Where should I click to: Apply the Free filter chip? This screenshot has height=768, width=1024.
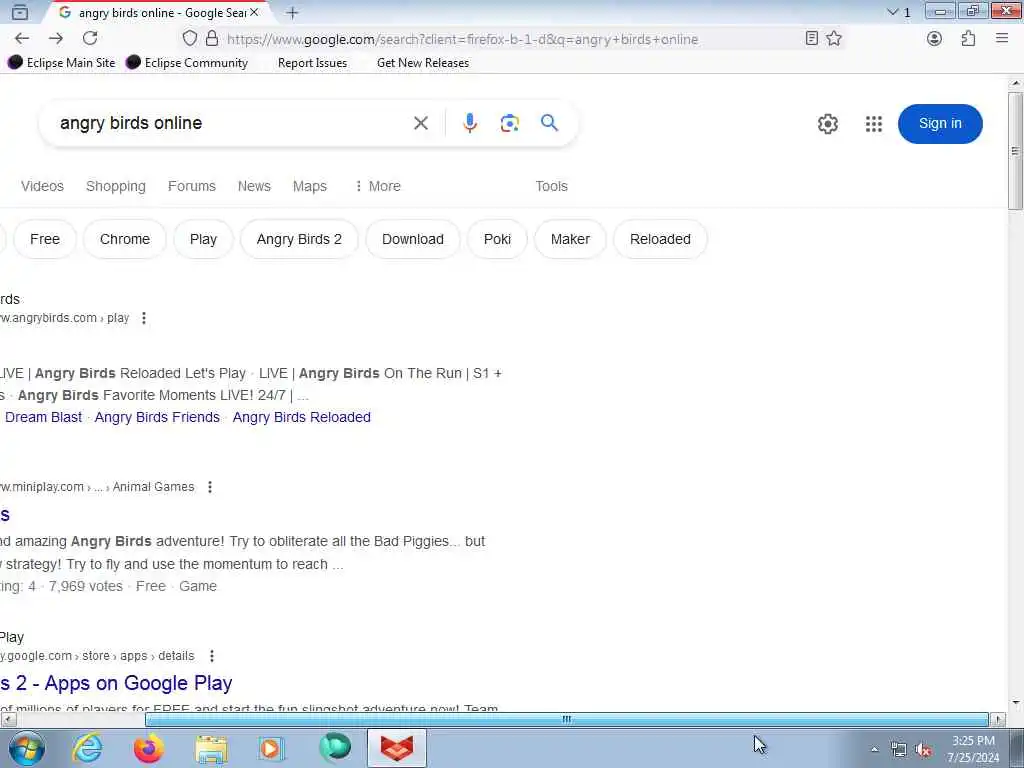pyautogui.click(x=45, y=239)
